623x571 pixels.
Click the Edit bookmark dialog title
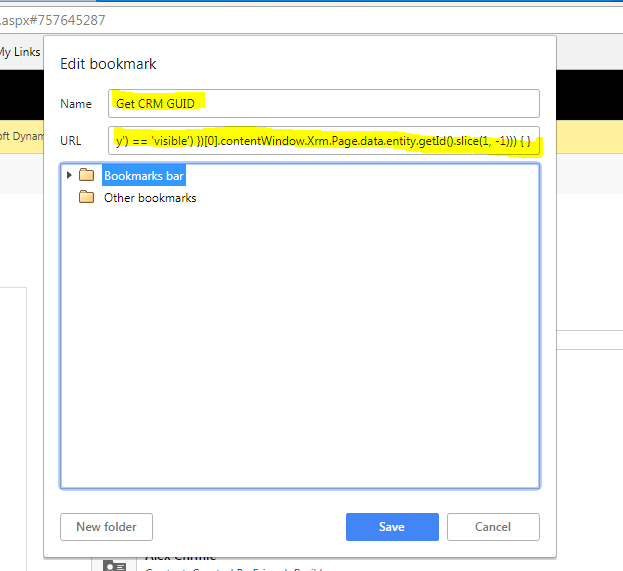108,64
